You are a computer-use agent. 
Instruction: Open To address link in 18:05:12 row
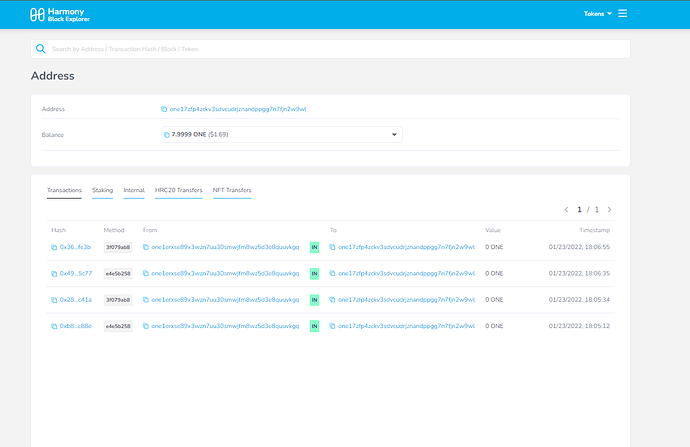[x=407, y=326]
